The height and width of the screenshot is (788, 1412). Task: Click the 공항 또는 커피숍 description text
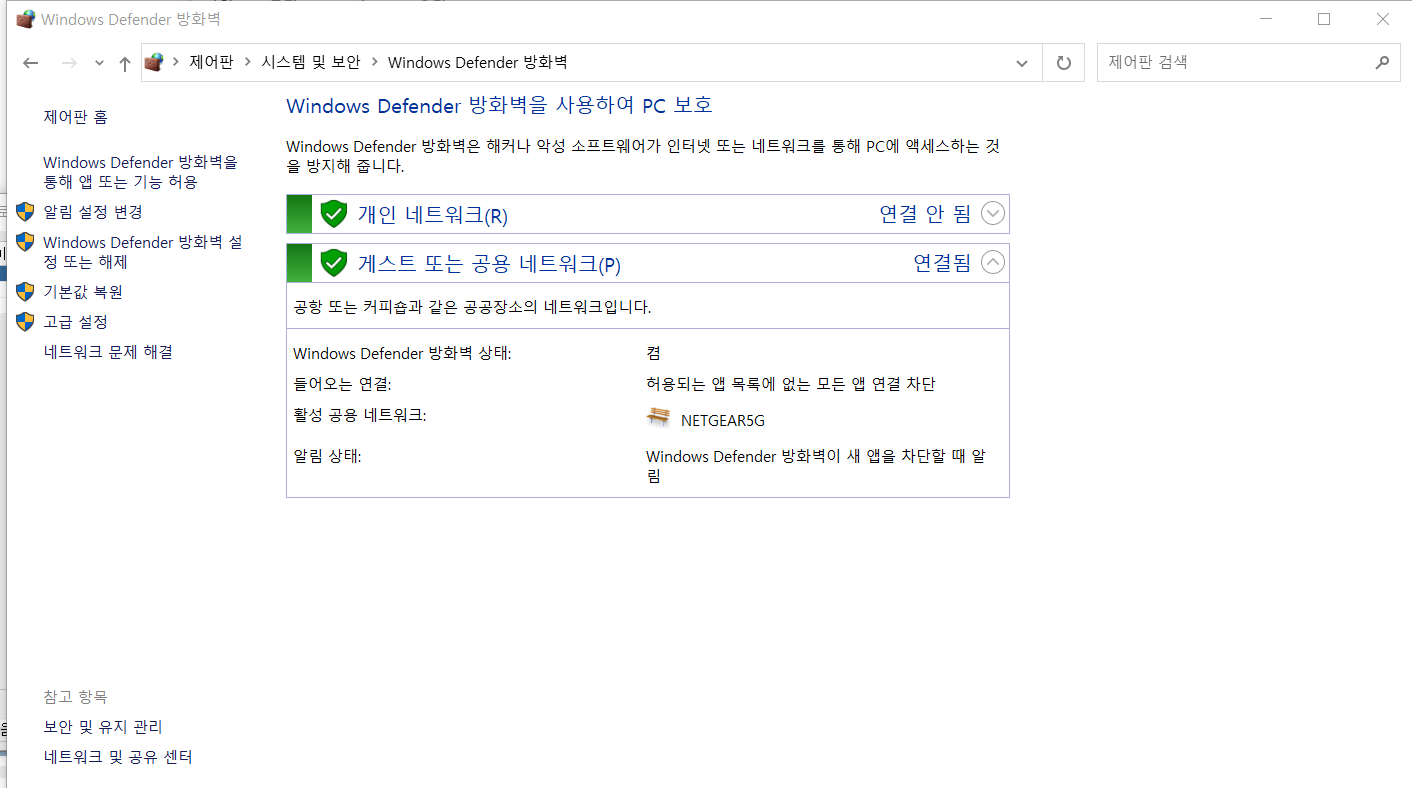[472, 307]
